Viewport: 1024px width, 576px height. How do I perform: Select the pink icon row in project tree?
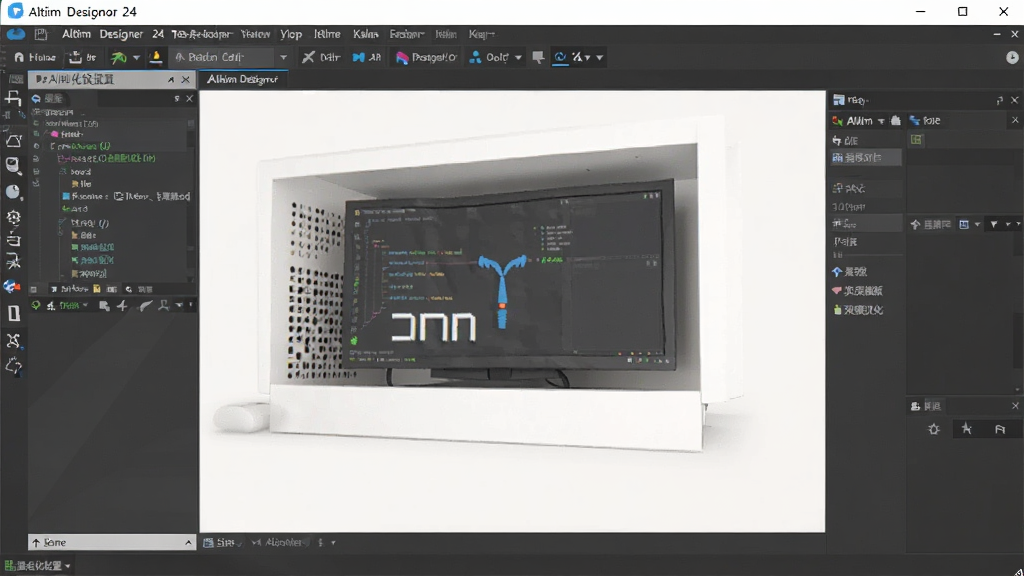[x=68, y=134]
